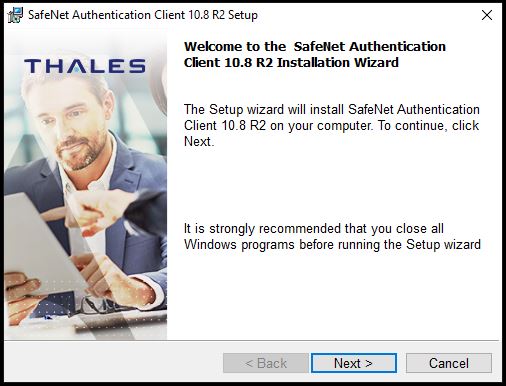The image size is (506, 386).
Task: Click the word "Next." in the body text
Action: (x=199, y=142)
